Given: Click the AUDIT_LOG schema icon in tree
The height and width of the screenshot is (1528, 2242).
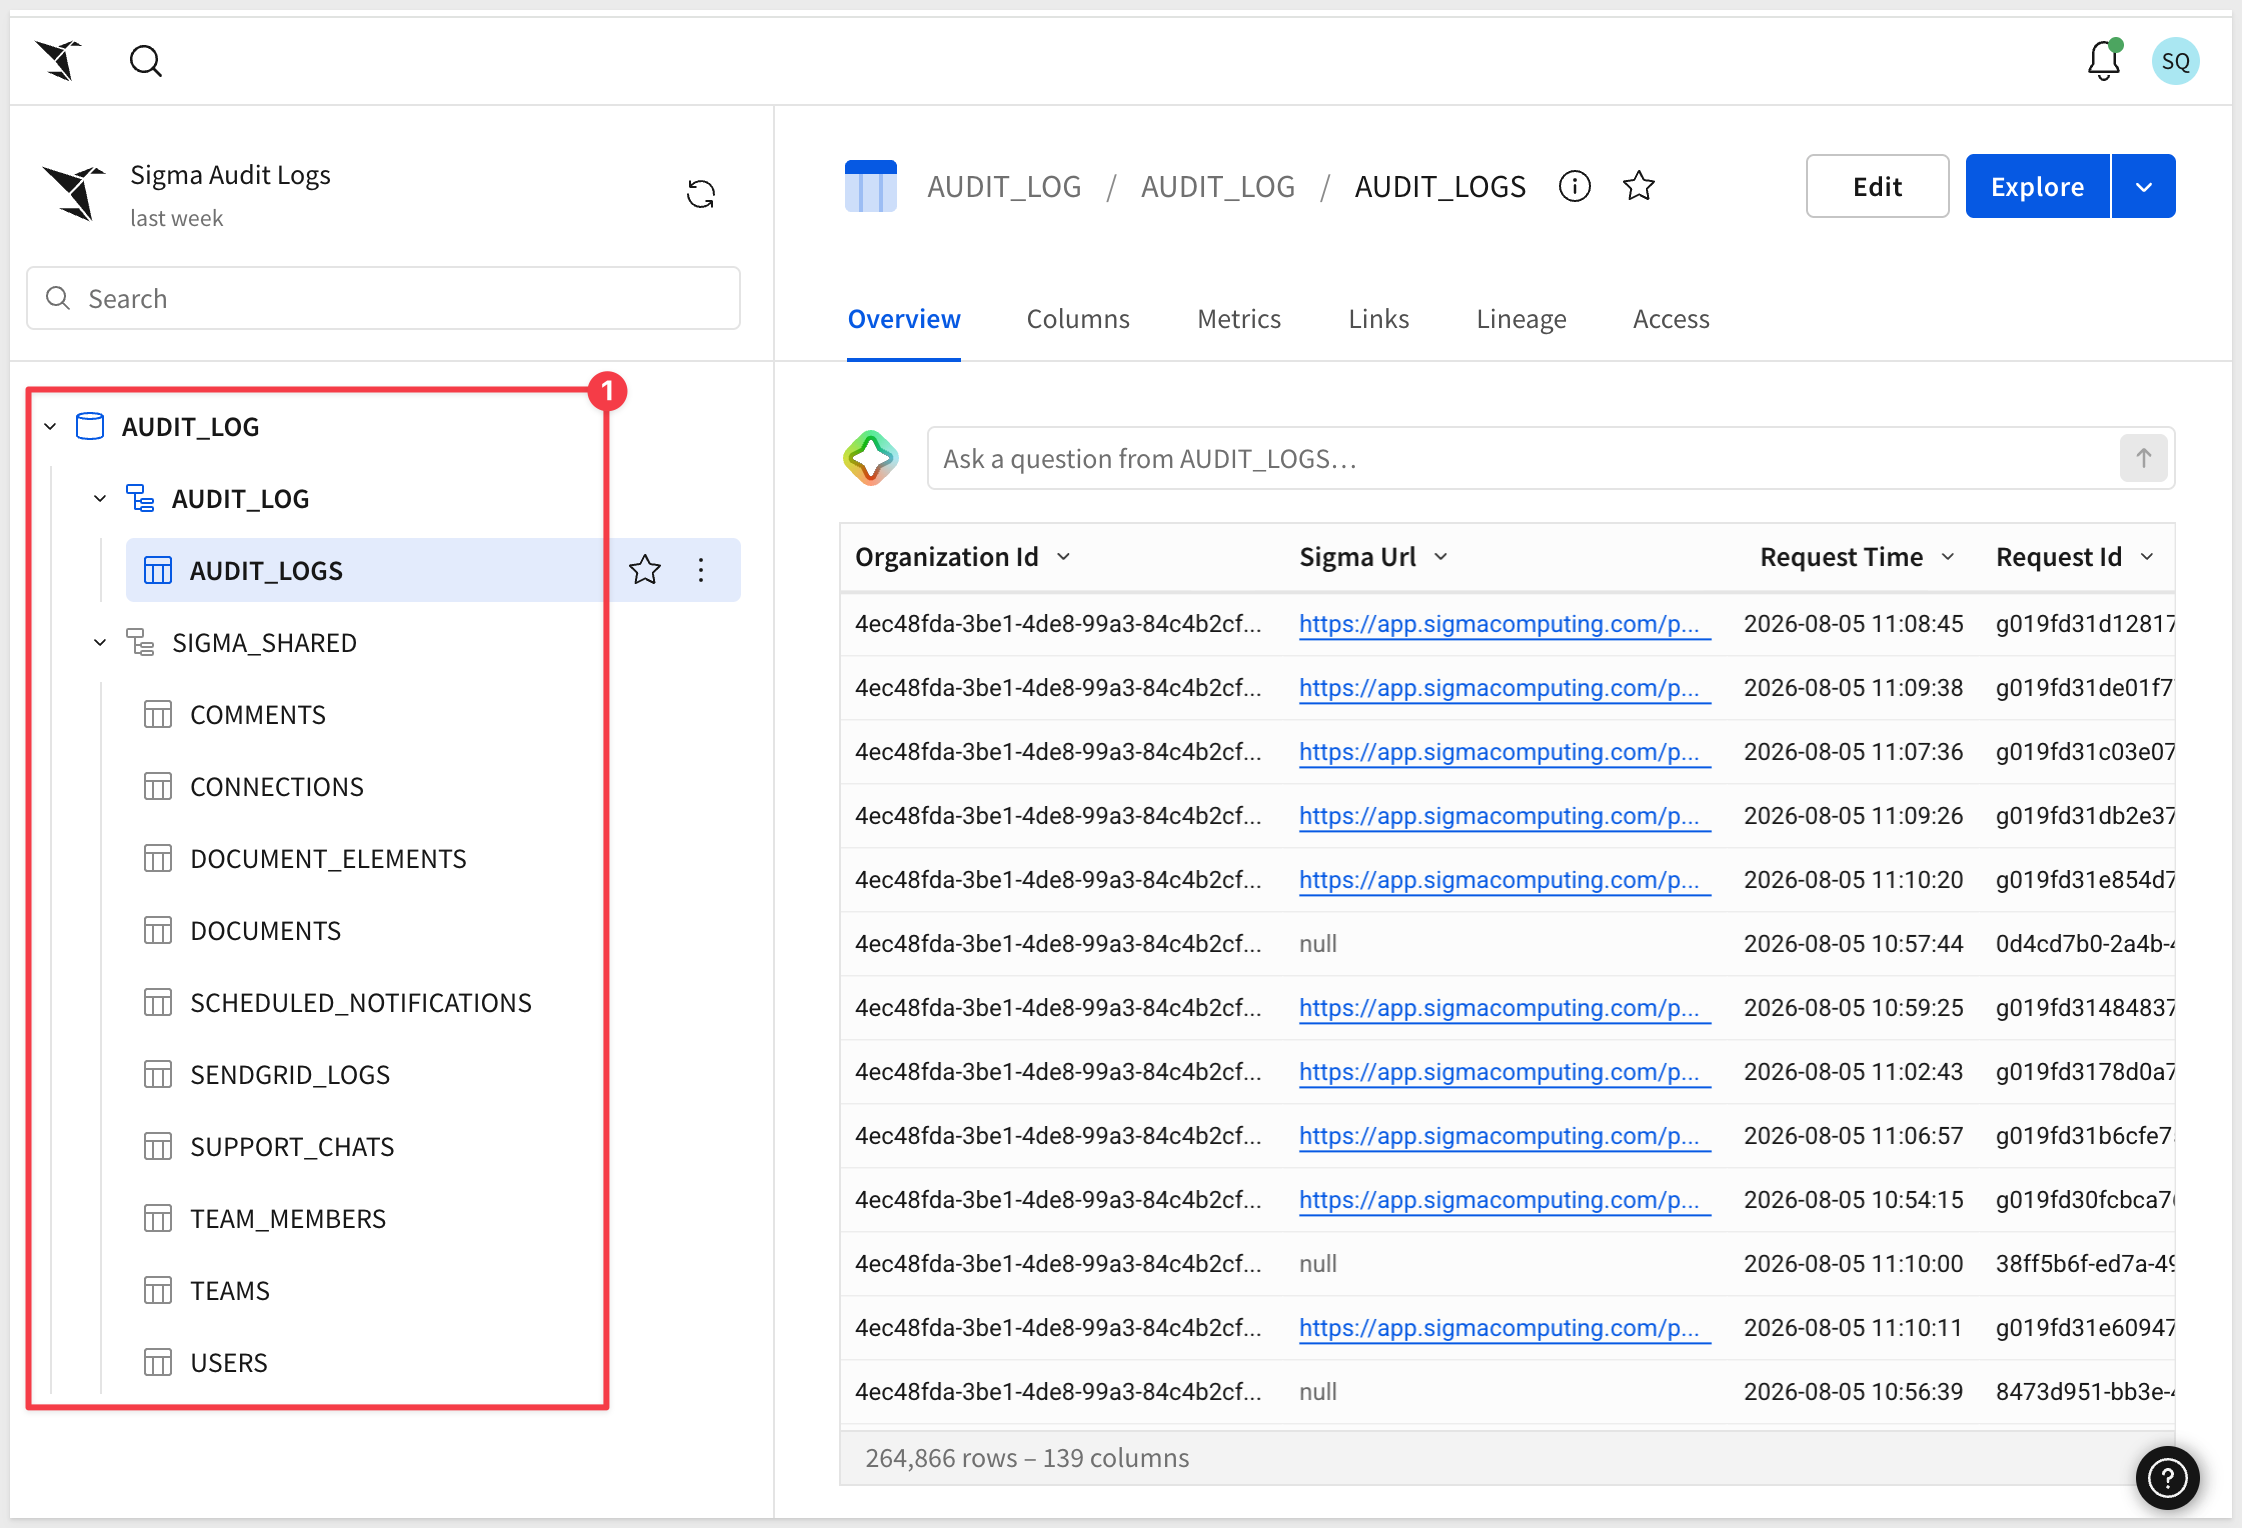Looking at the screenshot, I should pos(140,498).
